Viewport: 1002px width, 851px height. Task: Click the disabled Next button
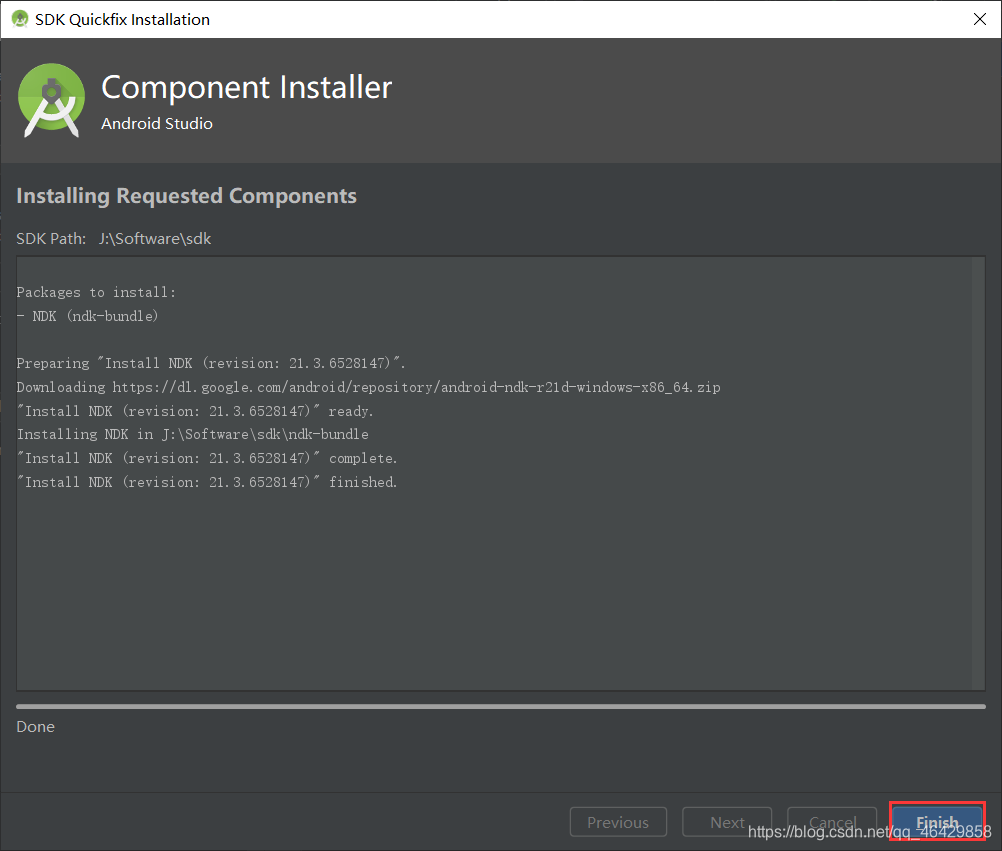(x=727, y=822)
